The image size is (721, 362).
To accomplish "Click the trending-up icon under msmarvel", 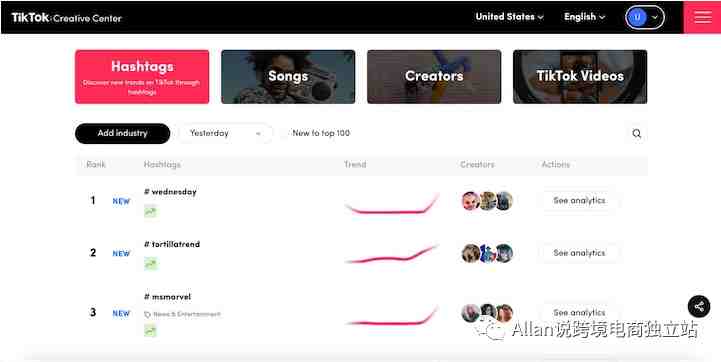I will pyautogui.click(x=150, y=330).
